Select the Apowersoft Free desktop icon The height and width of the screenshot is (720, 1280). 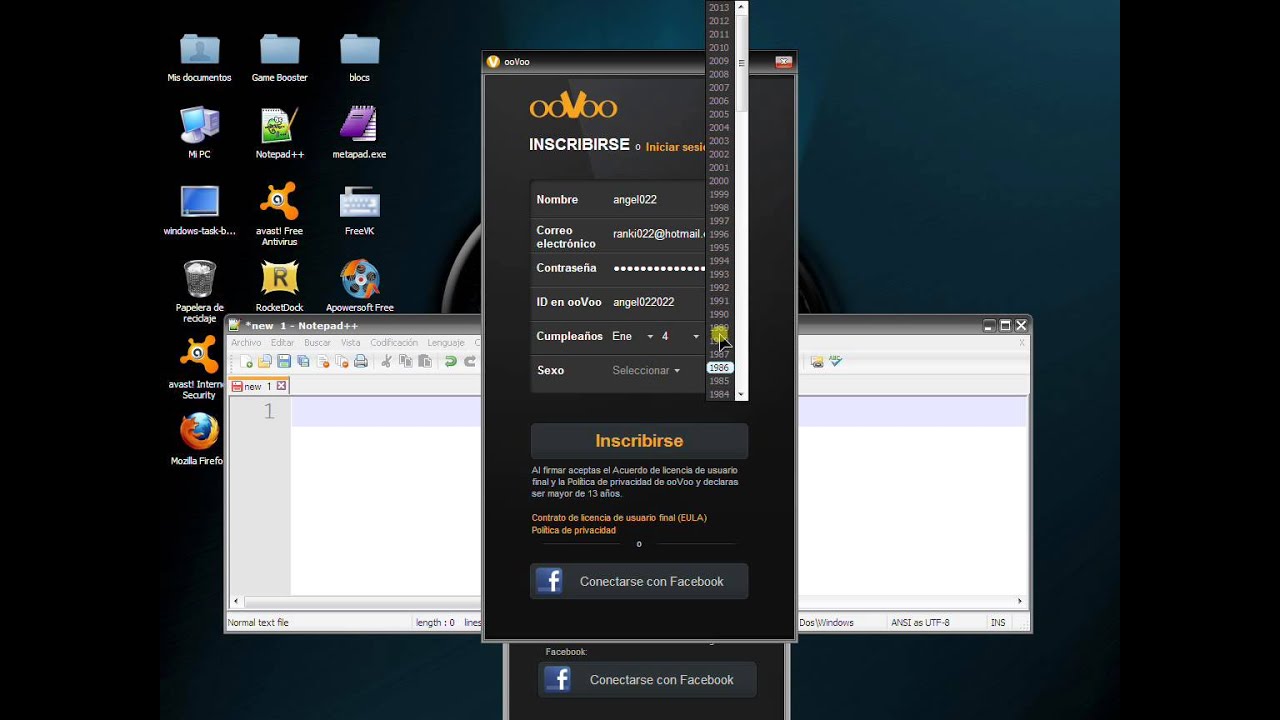click(360, 286)
